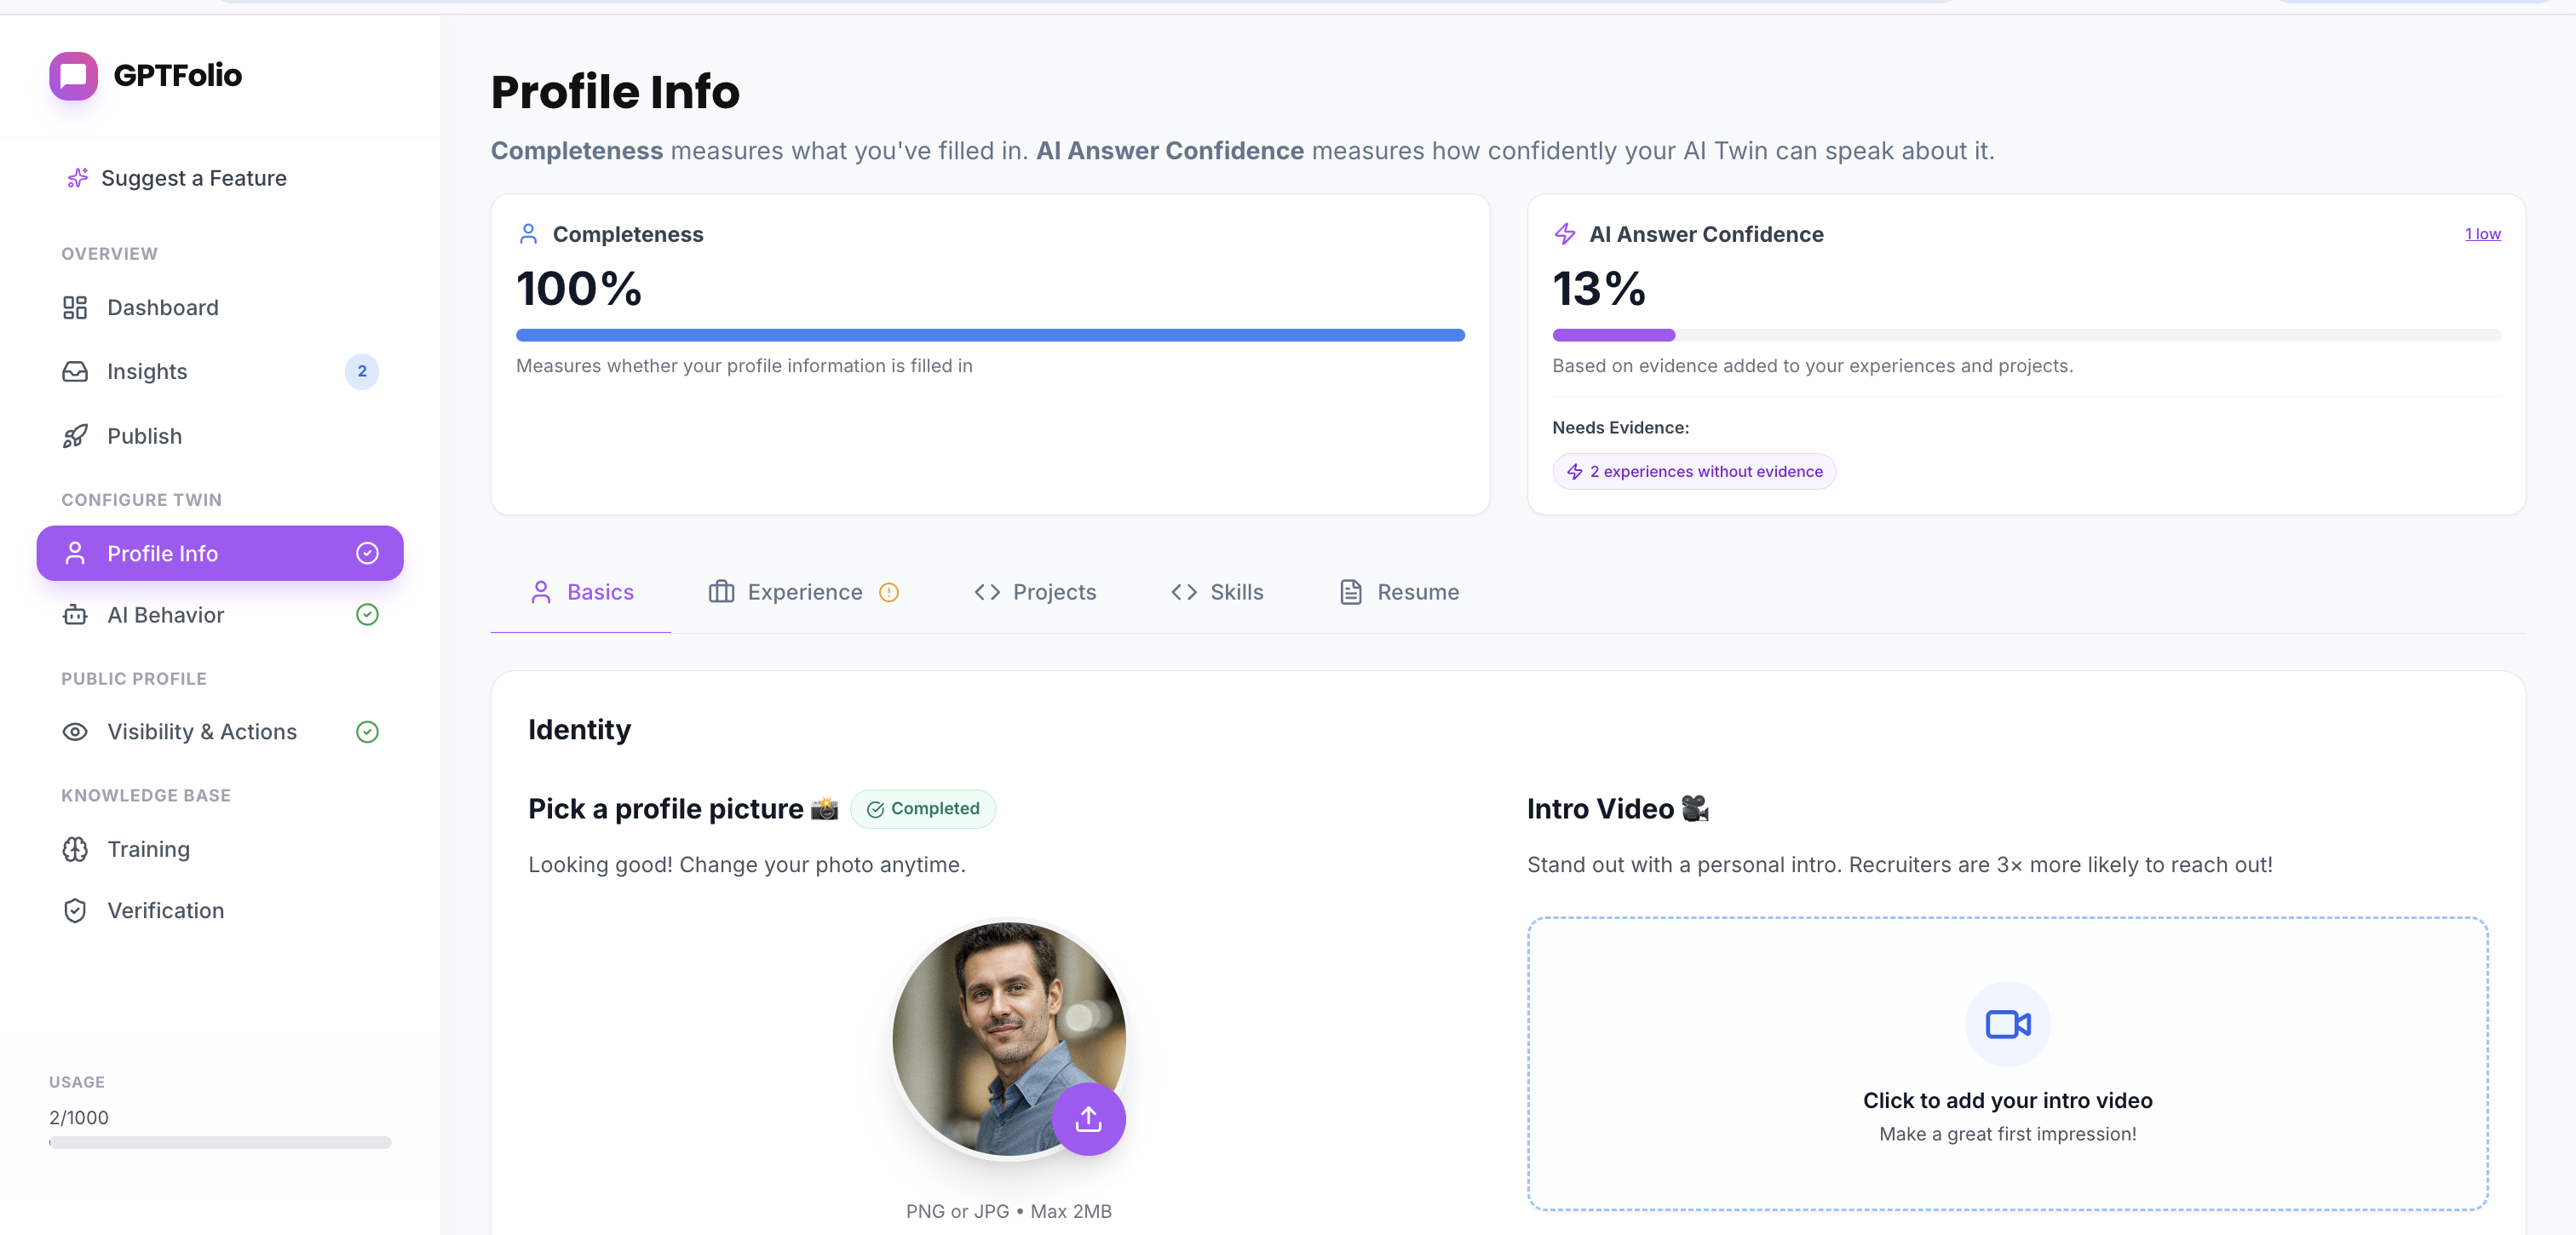
Task: Click the '1 low' confidence link
Action: click(x=2482, y=234)
